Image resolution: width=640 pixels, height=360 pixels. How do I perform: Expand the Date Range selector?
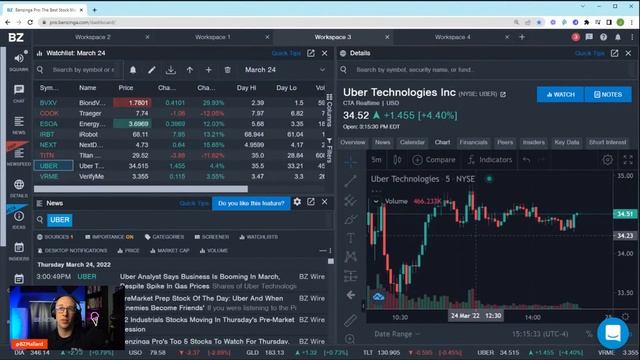(397, 334)
